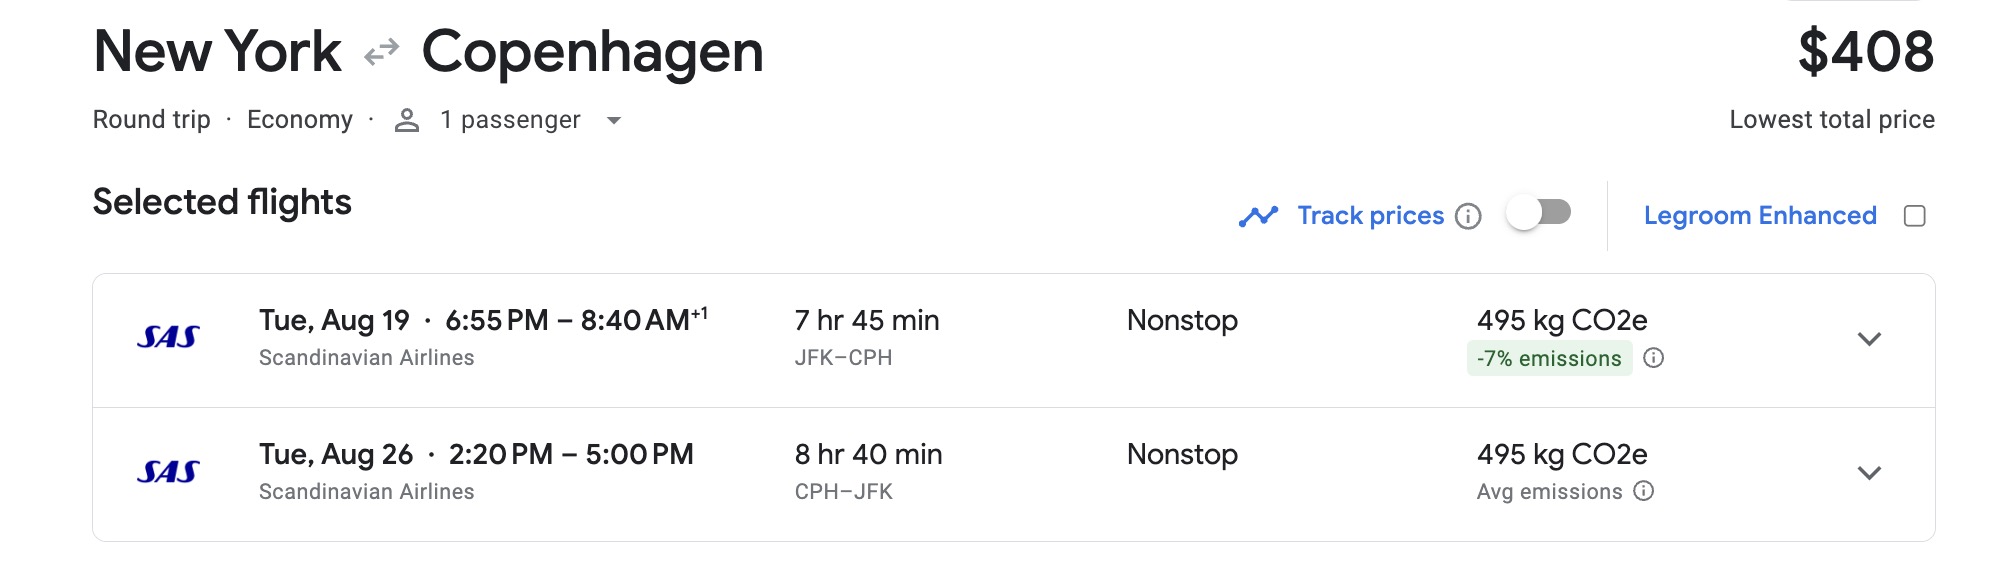Viewport: 2016px width, 586px height.
Task: Click the Round trip option
Action: 150,119
